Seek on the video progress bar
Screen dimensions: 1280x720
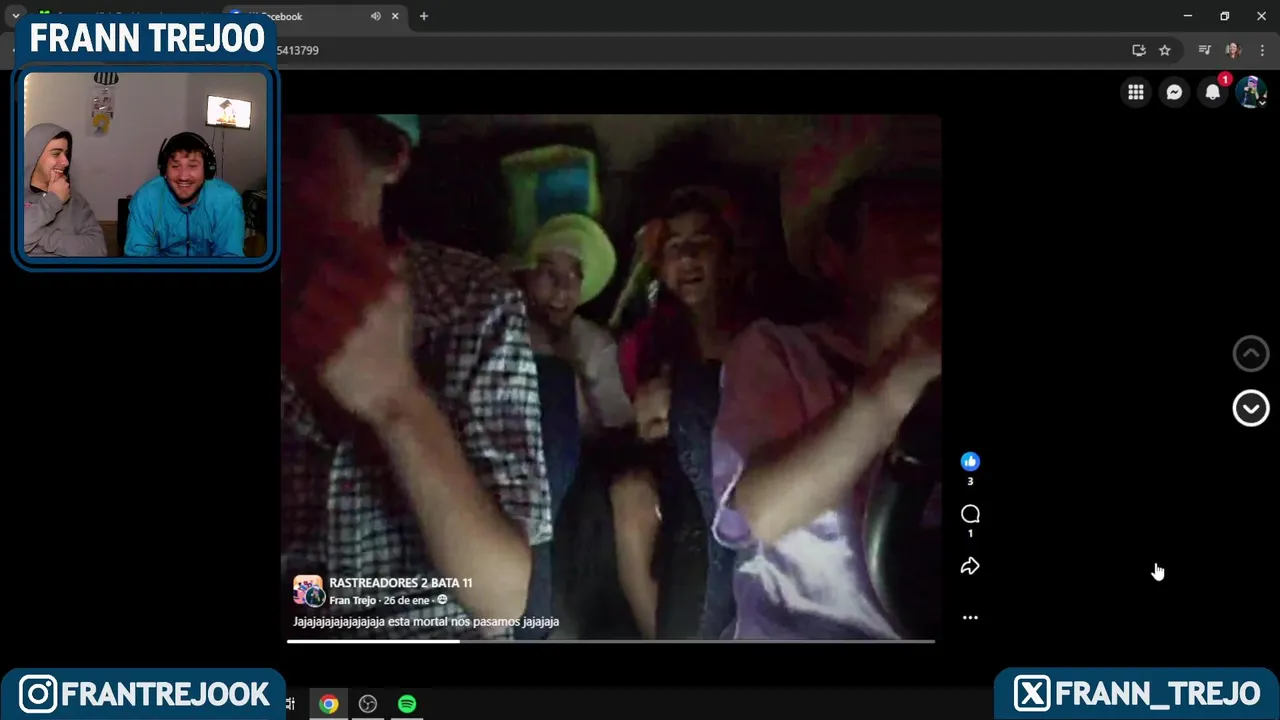(x=611, y=641)
